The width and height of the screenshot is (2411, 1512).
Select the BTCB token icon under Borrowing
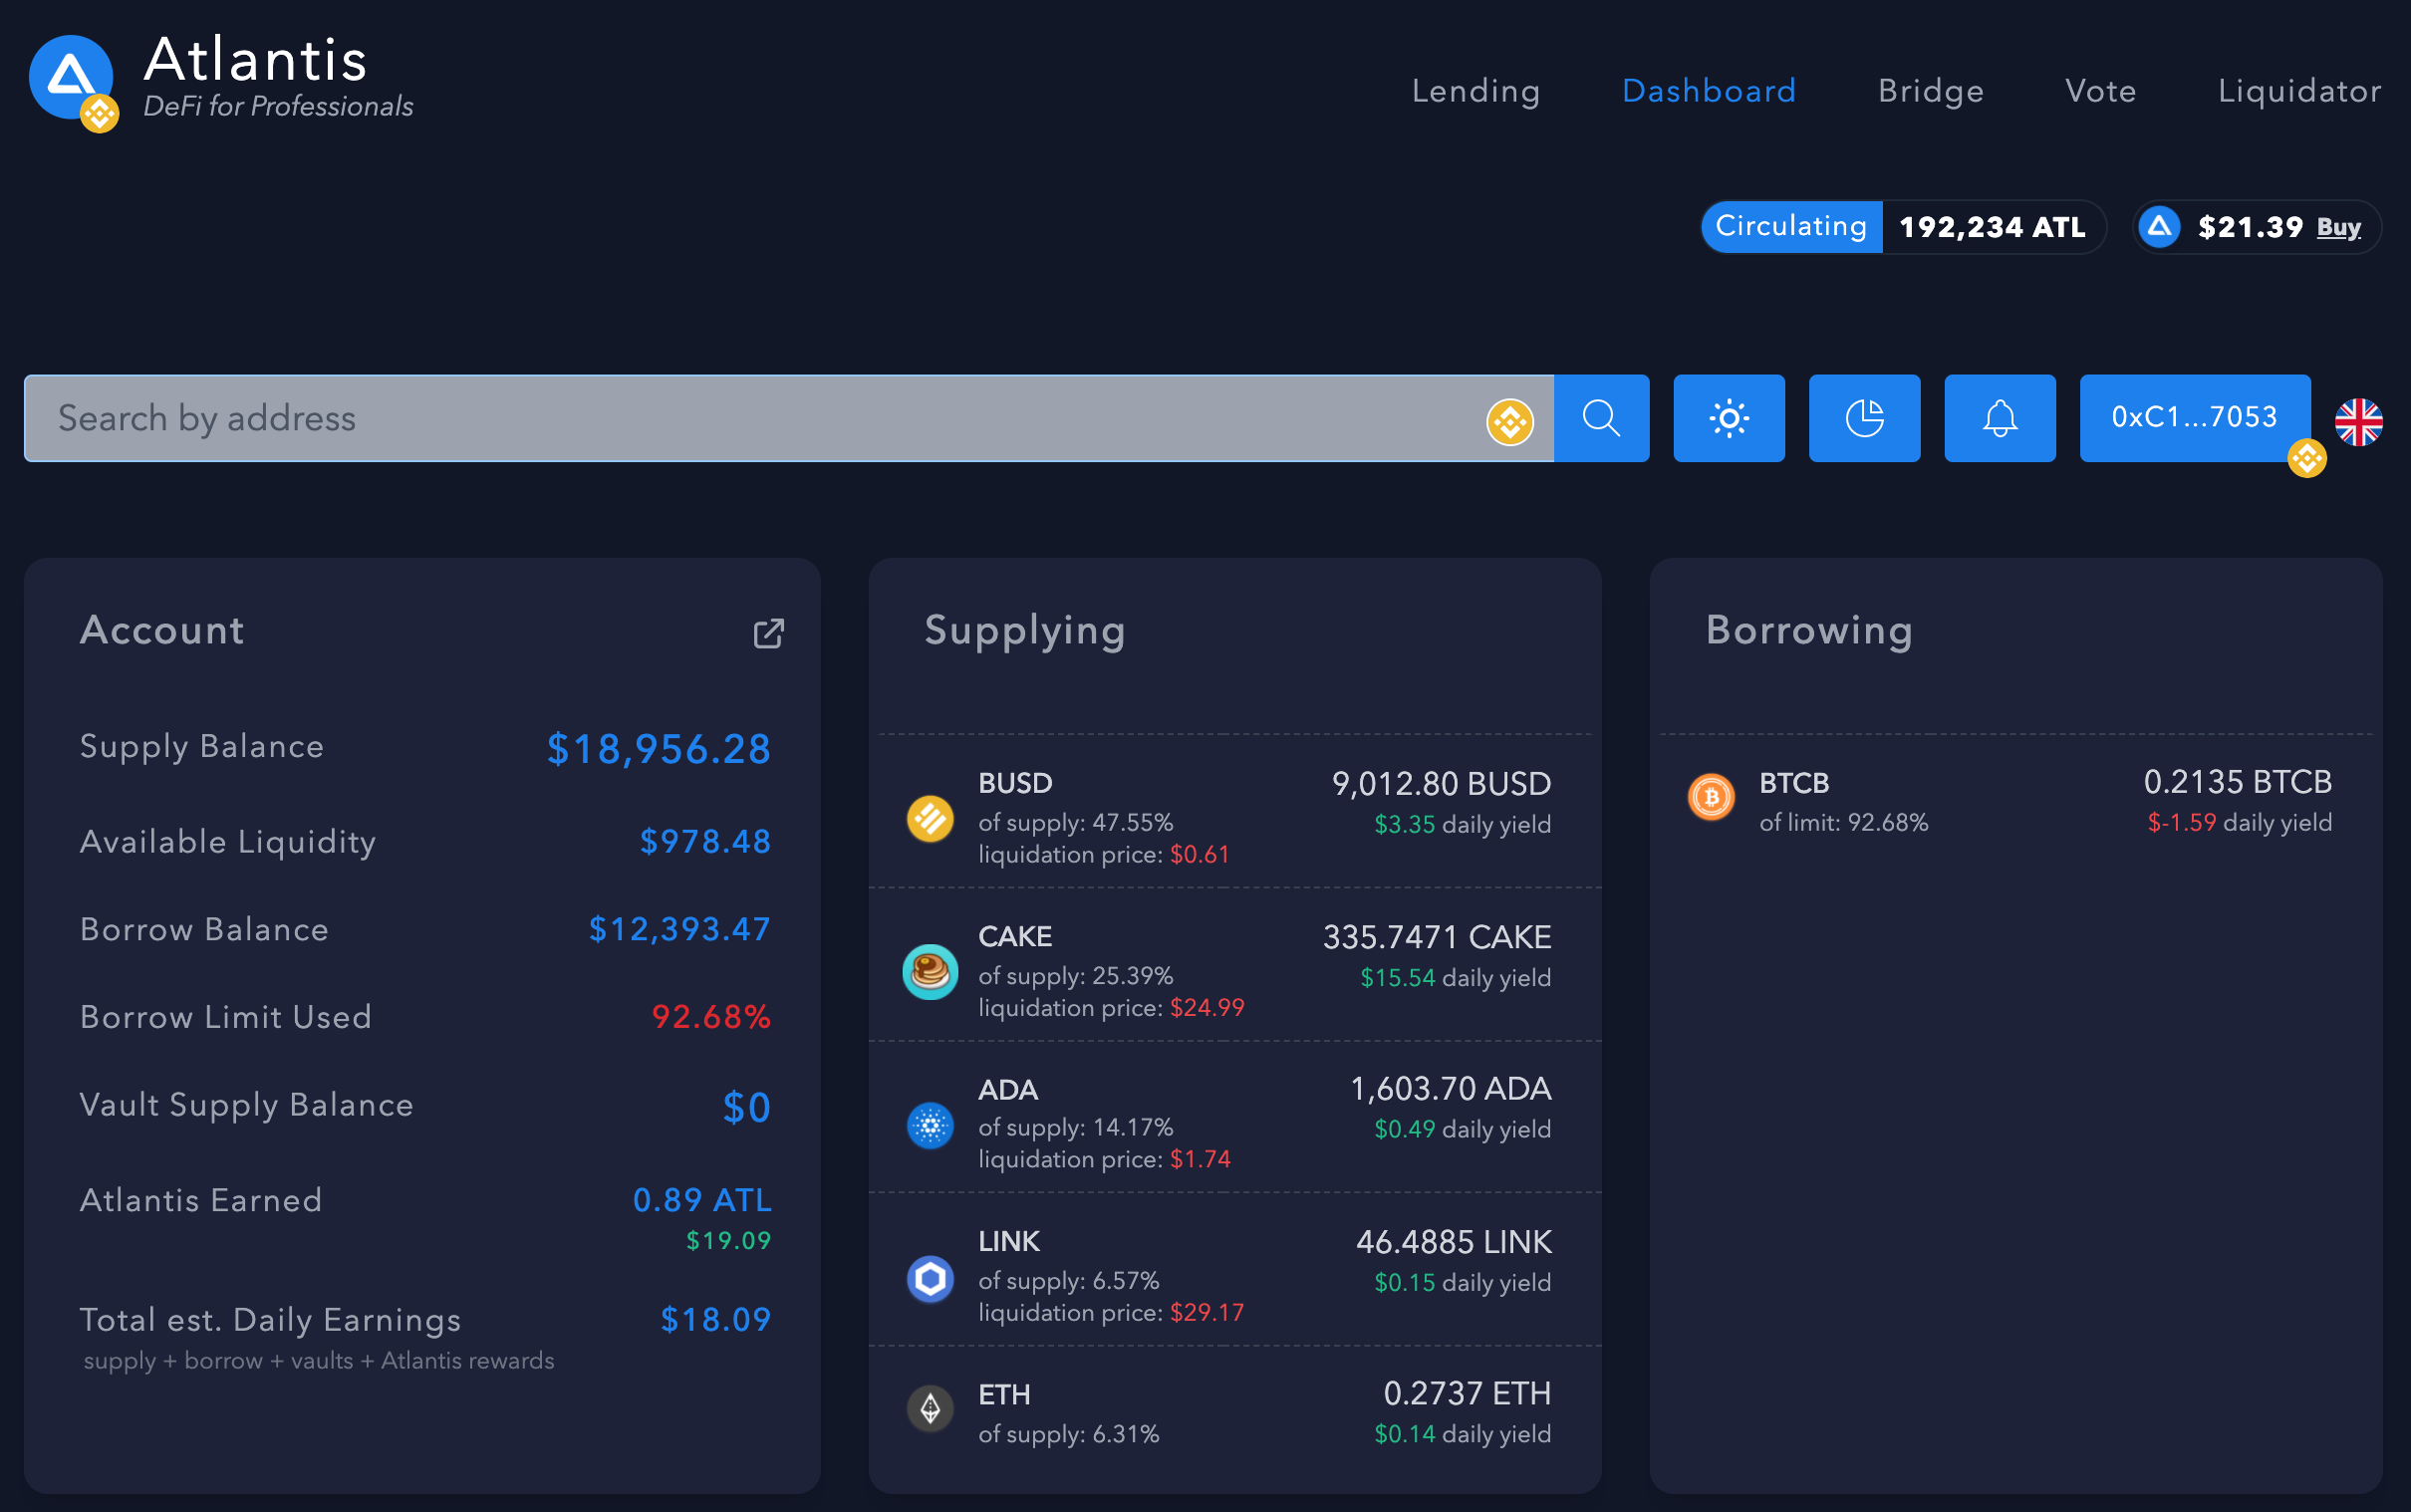(x=1711, y=797)
